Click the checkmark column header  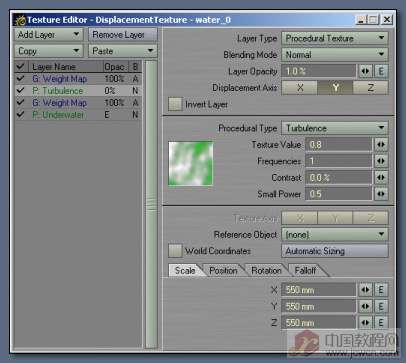pyautogui.click(x=21, y=67)
